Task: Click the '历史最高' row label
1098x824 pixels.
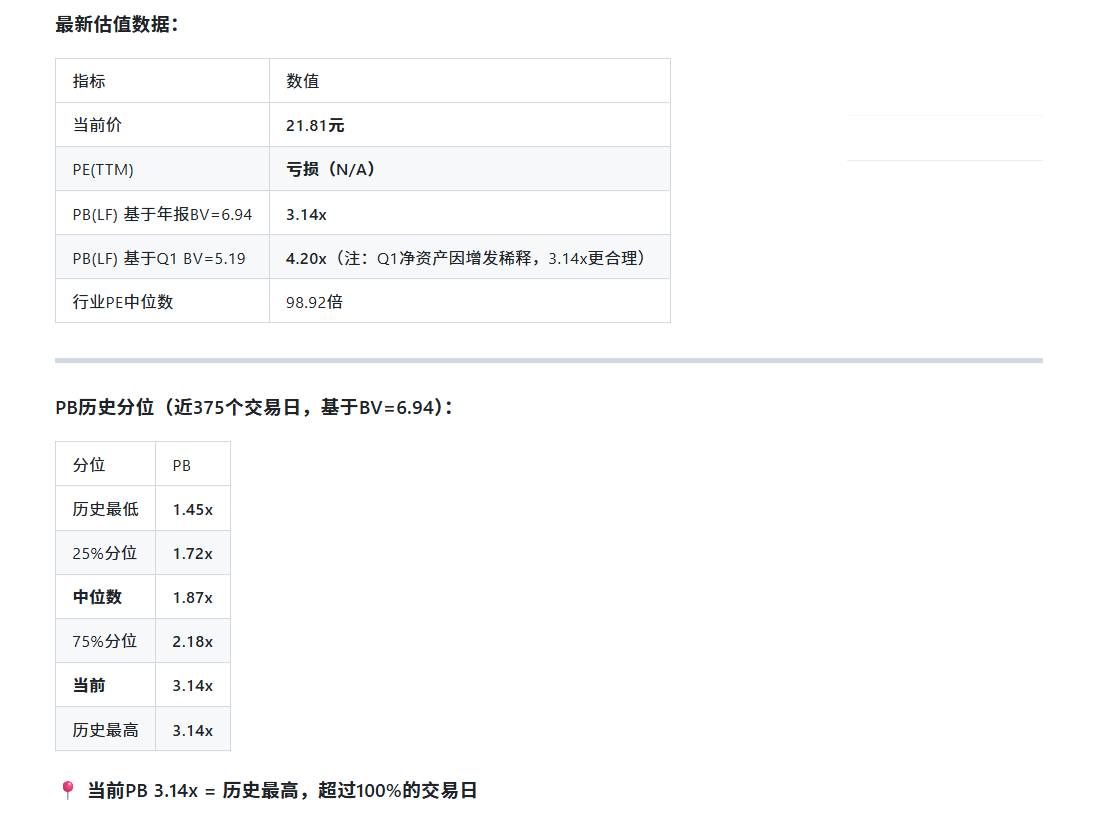Action: [106, 730]
